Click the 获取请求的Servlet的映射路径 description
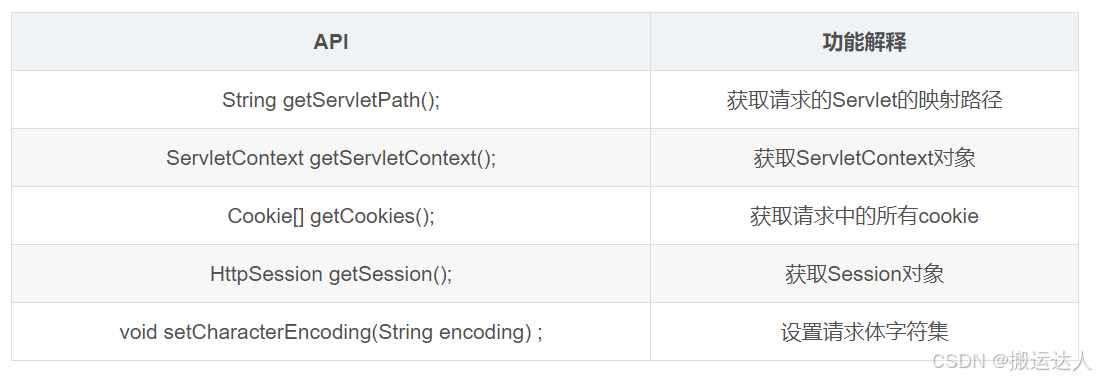This screenshot has width=1096, height=378. click(864, 100)
